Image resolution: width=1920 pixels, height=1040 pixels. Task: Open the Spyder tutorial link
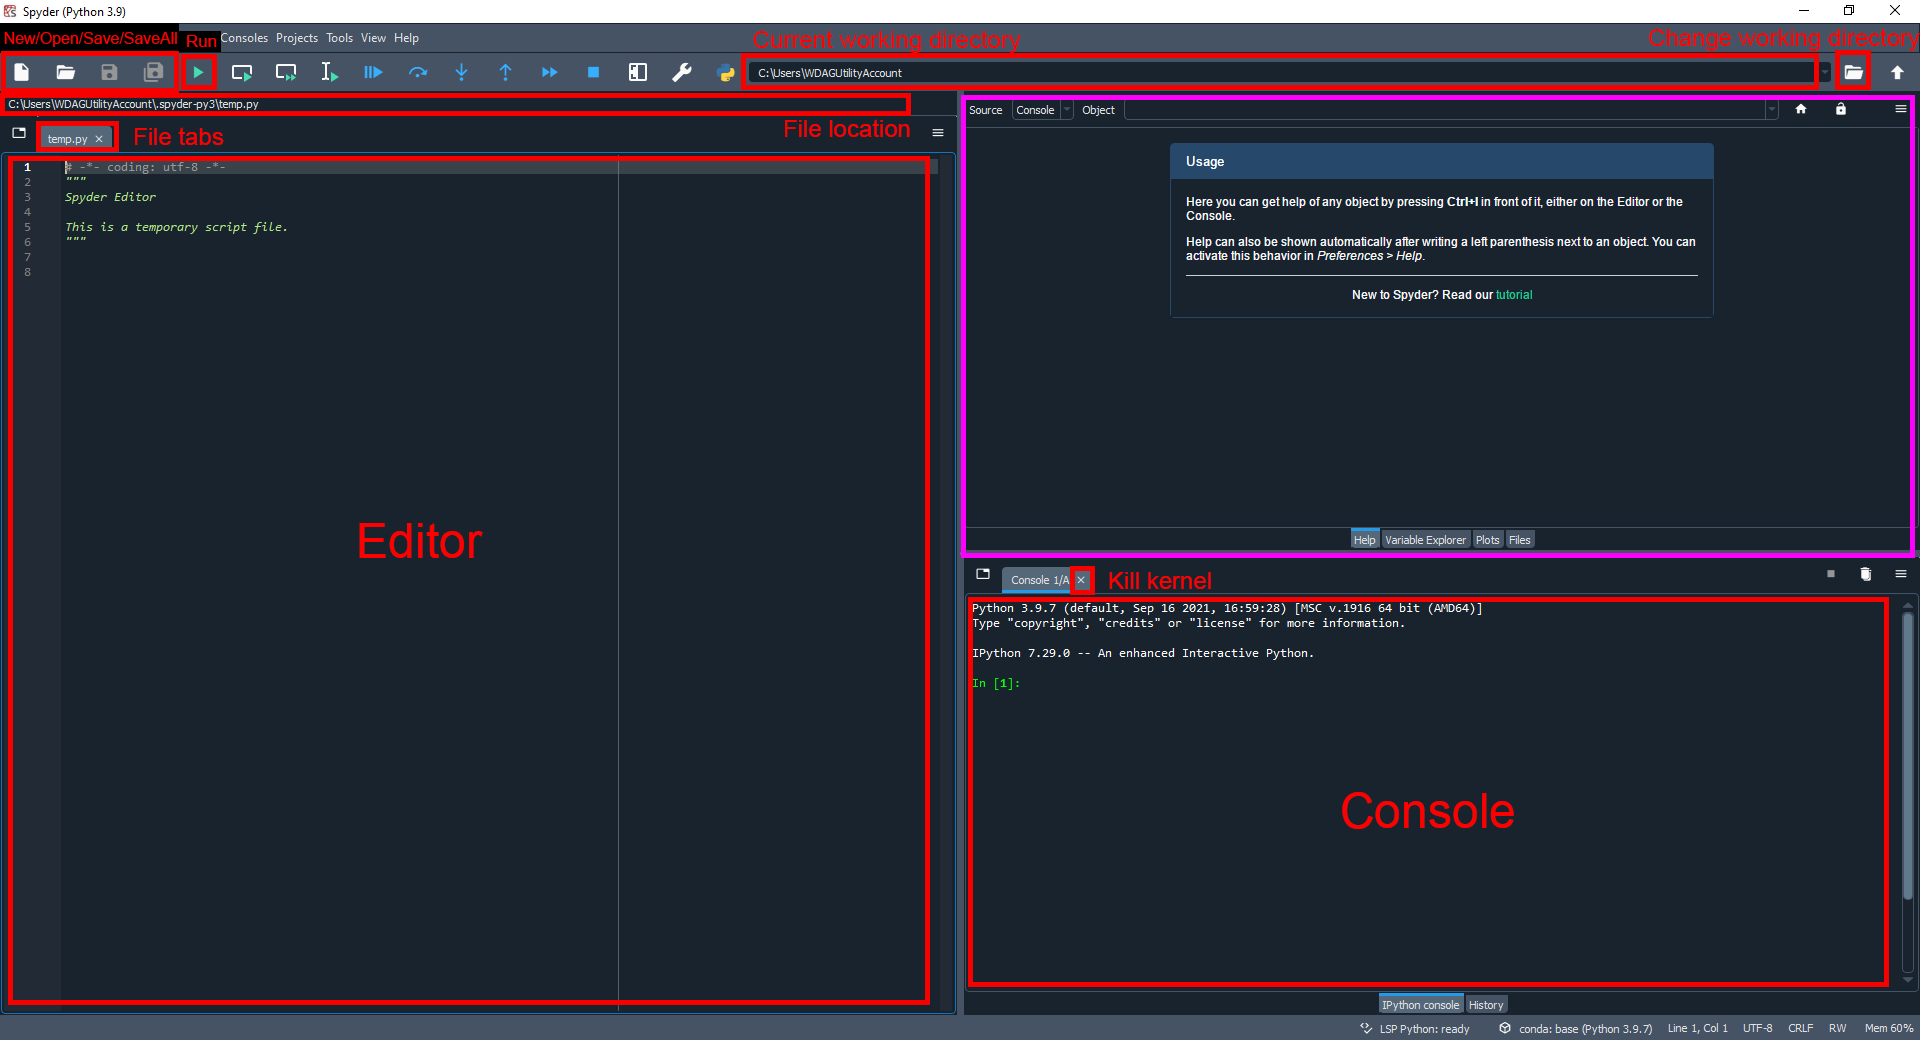(1513, 295)
